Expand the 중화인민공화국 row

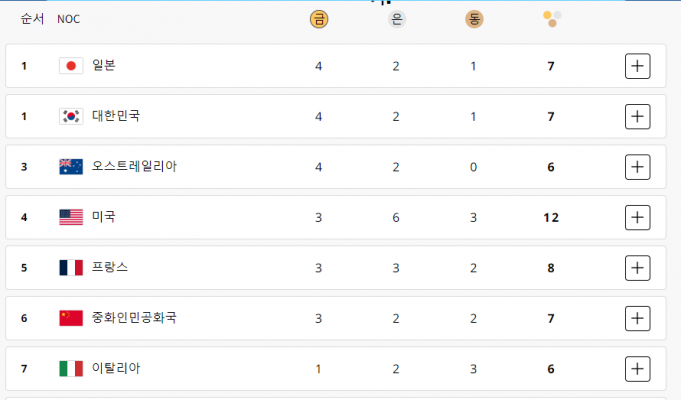[x=637, y=318]
